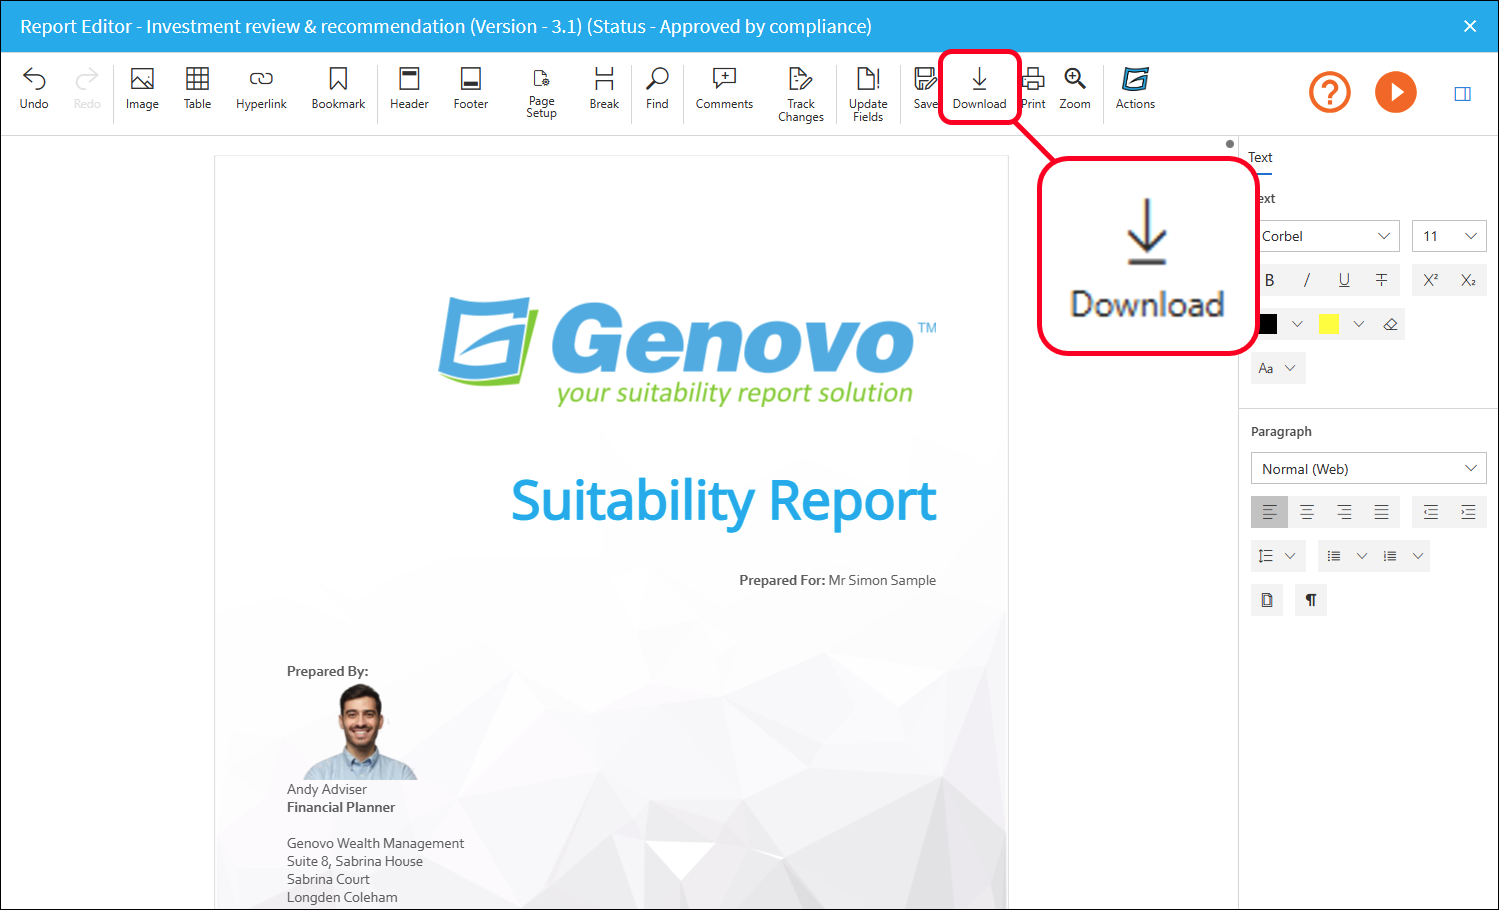Apply numbered list
Screen dimensions: 1499x910
(1390, 556)
